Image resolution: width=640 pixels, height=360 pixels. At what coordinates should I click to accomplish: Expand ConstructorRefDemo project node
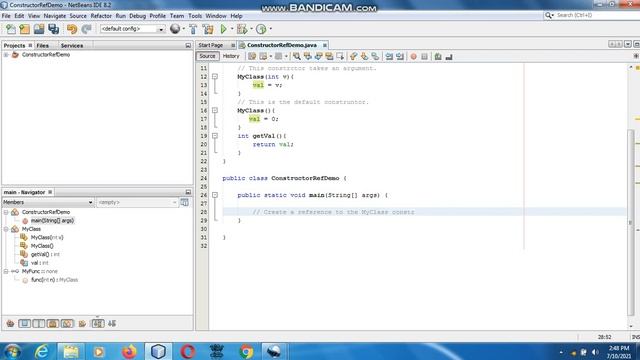(6, 55)
